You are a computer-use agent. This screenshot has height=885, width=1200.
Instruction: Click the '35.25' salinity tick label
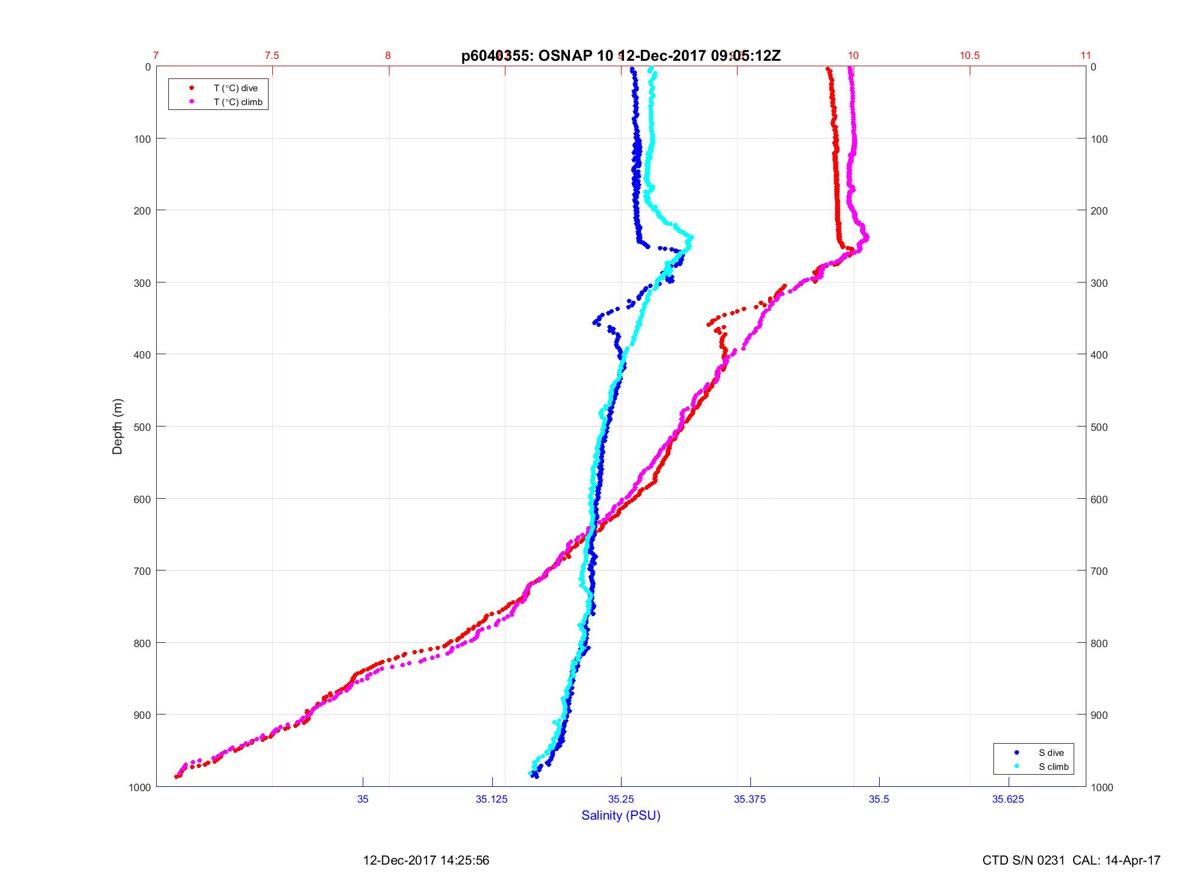[621, 799]
